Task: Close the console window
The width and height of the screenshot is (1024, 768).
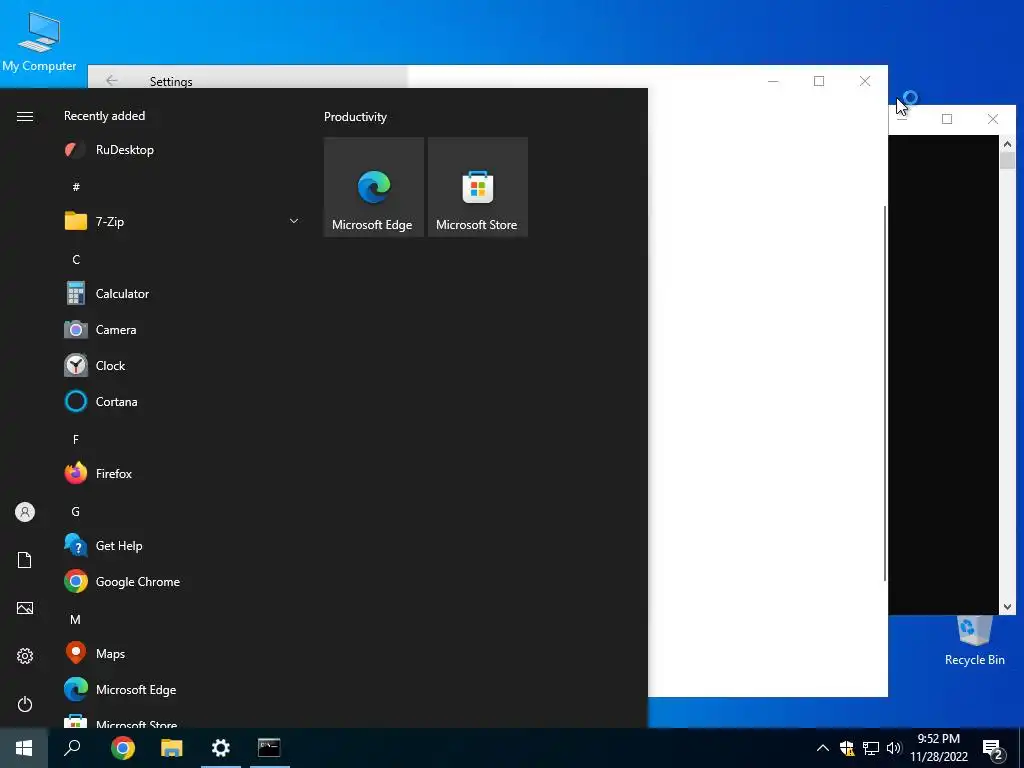Action: (x=993, y=119)
